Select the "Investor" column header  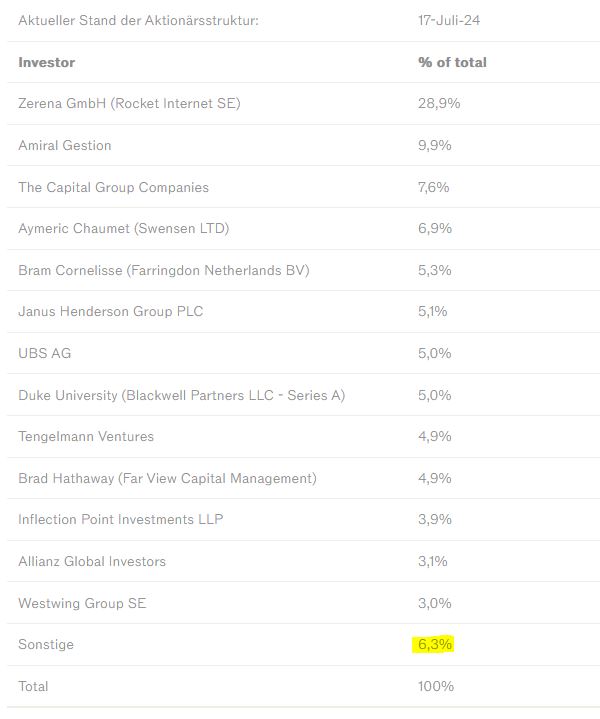[x=46, y=62]
